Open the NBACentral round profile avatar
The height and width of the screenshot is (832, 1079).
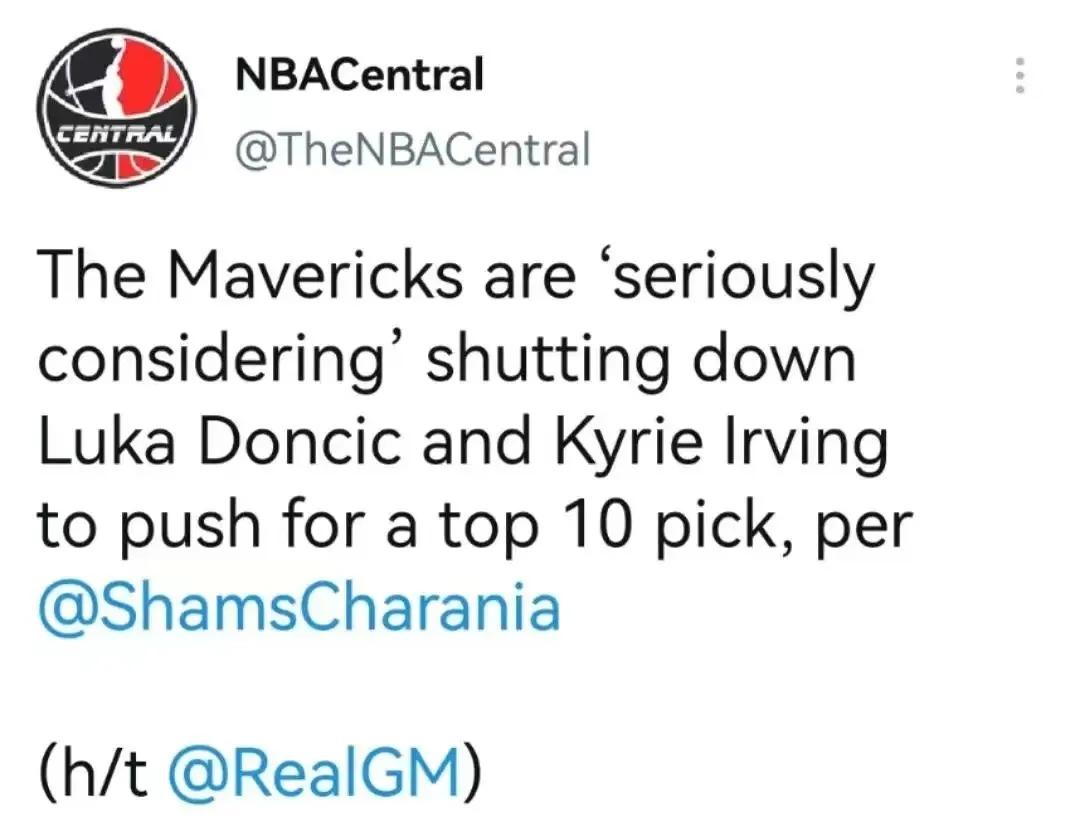116,108
